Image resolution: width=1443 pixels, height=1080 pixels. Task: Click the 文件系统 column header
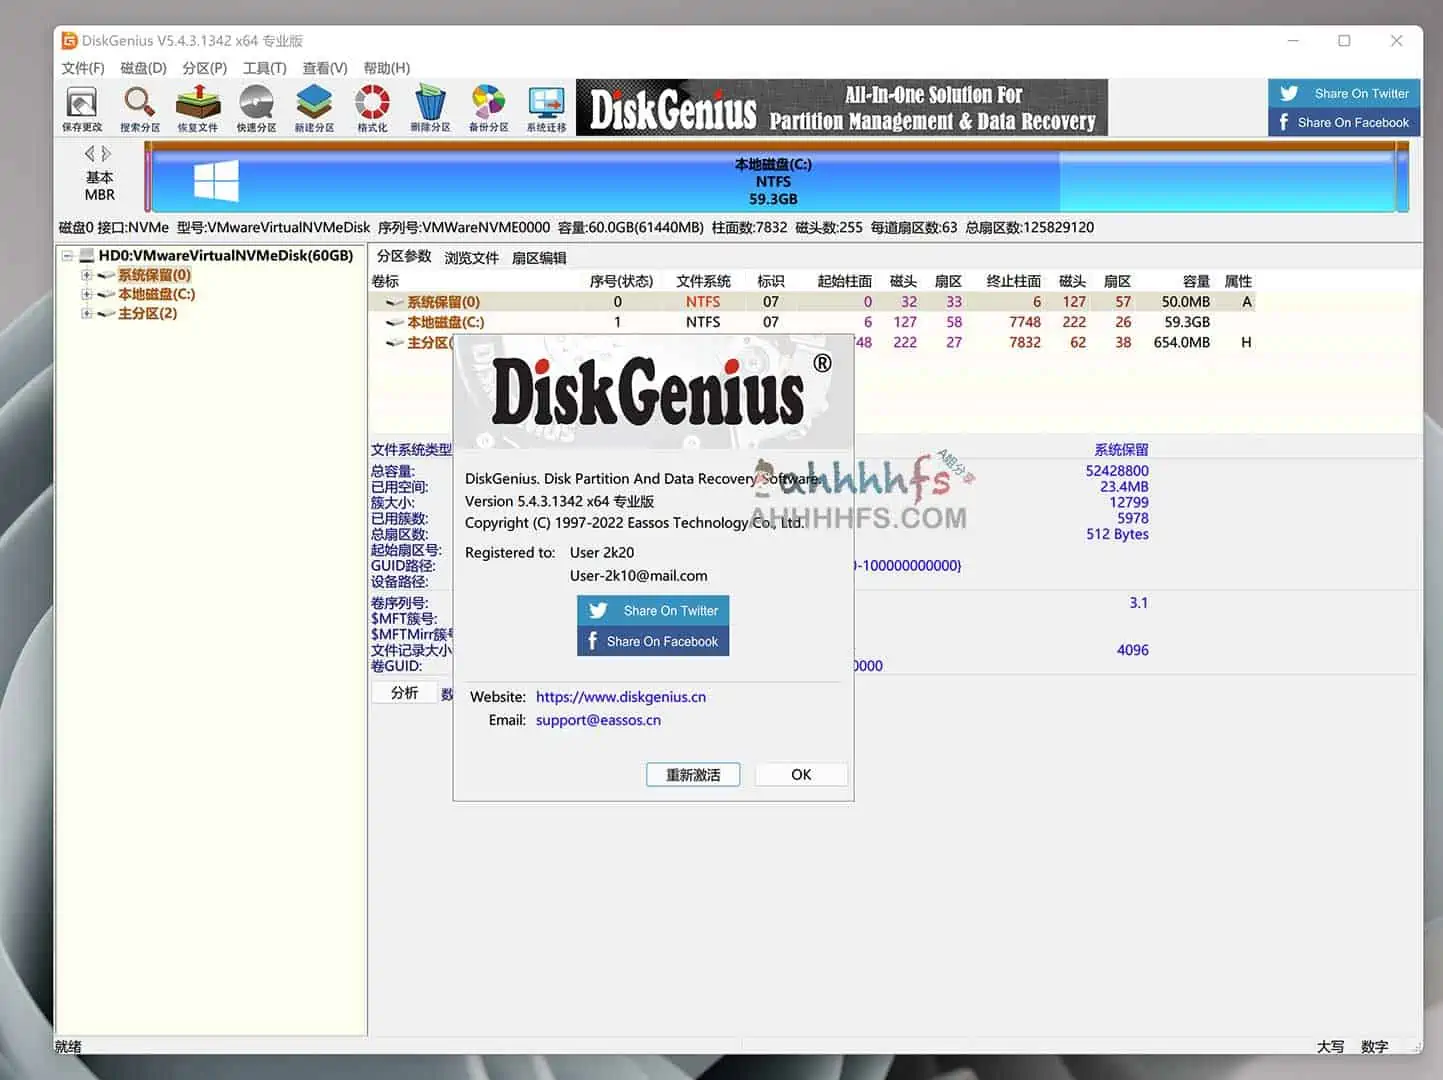[x=703, y=281]
